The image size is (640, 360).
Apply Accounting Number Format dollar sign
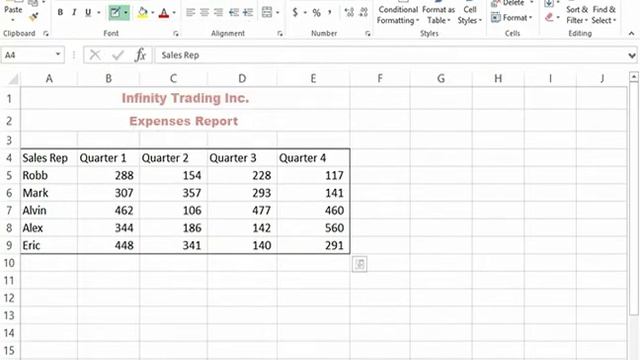point(295,13)
